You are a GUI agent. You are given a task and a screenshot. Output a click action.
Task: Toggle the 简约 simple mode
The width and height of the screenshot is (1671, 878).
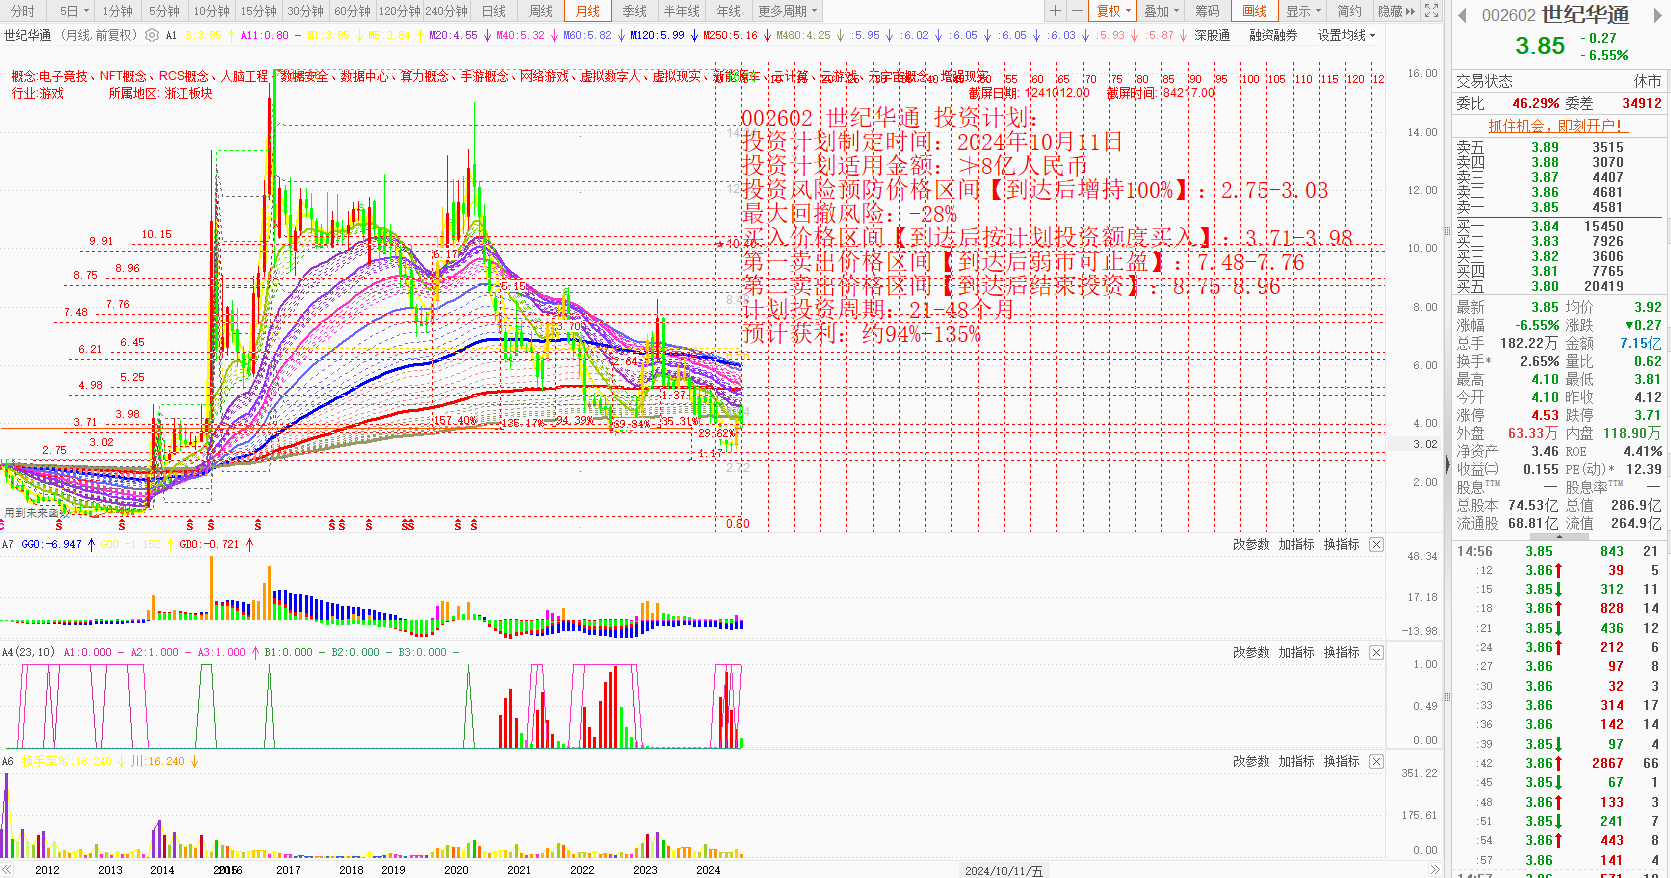point(1350,11)
